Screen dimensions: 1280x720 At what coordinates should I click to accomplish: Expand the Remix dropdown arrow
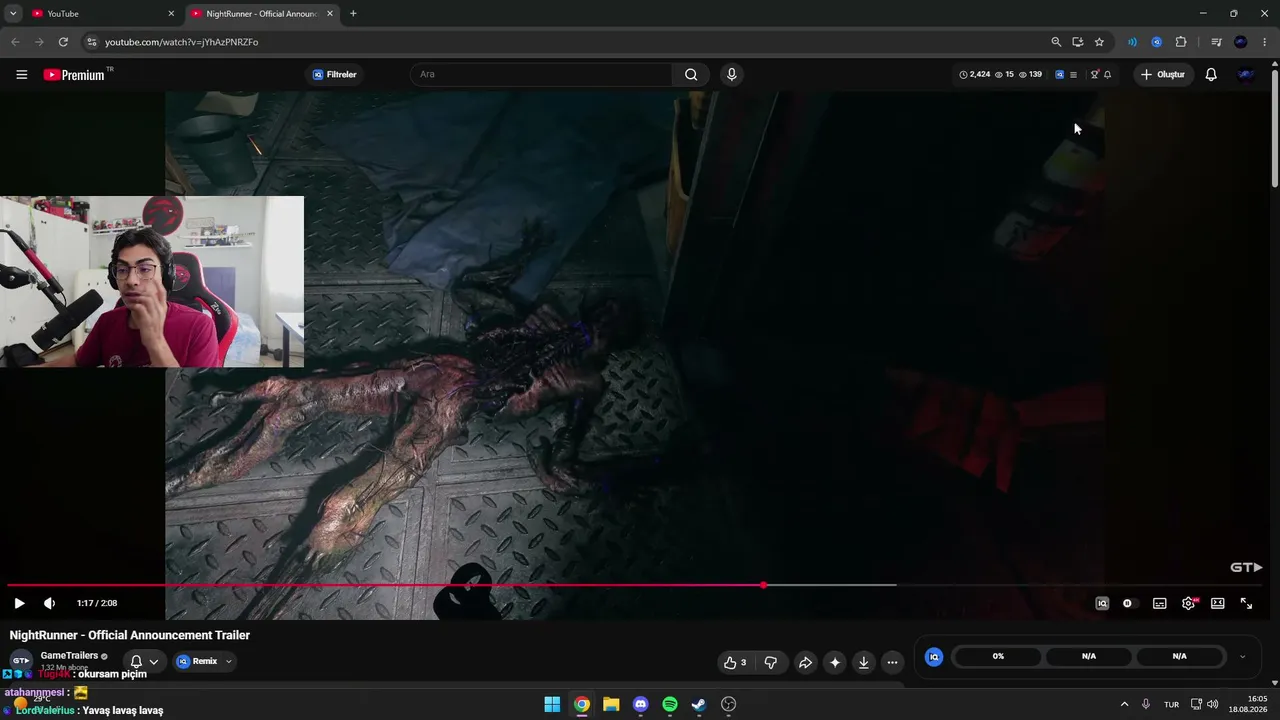point(228,661)
